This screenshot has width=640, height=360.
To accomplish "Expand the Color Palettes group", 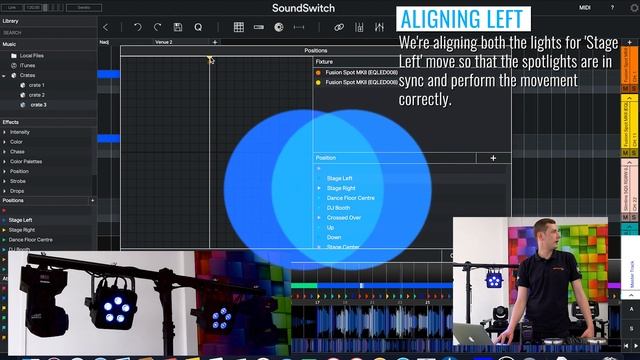I will click(x=4, y=162).
